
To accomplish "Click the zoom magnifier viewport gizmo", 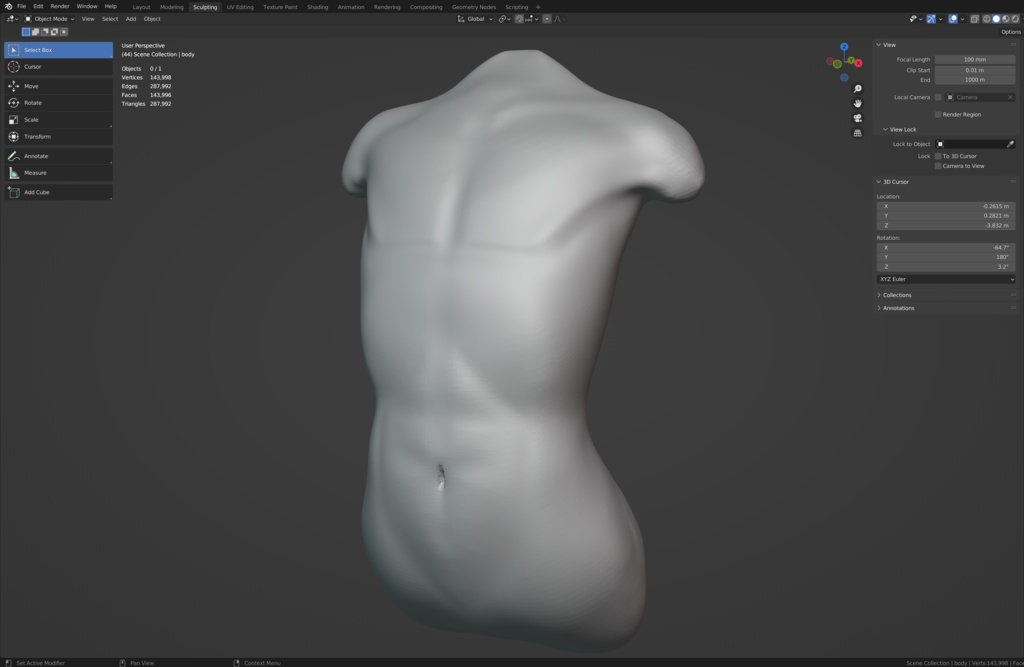I will [x=857, y=89].
